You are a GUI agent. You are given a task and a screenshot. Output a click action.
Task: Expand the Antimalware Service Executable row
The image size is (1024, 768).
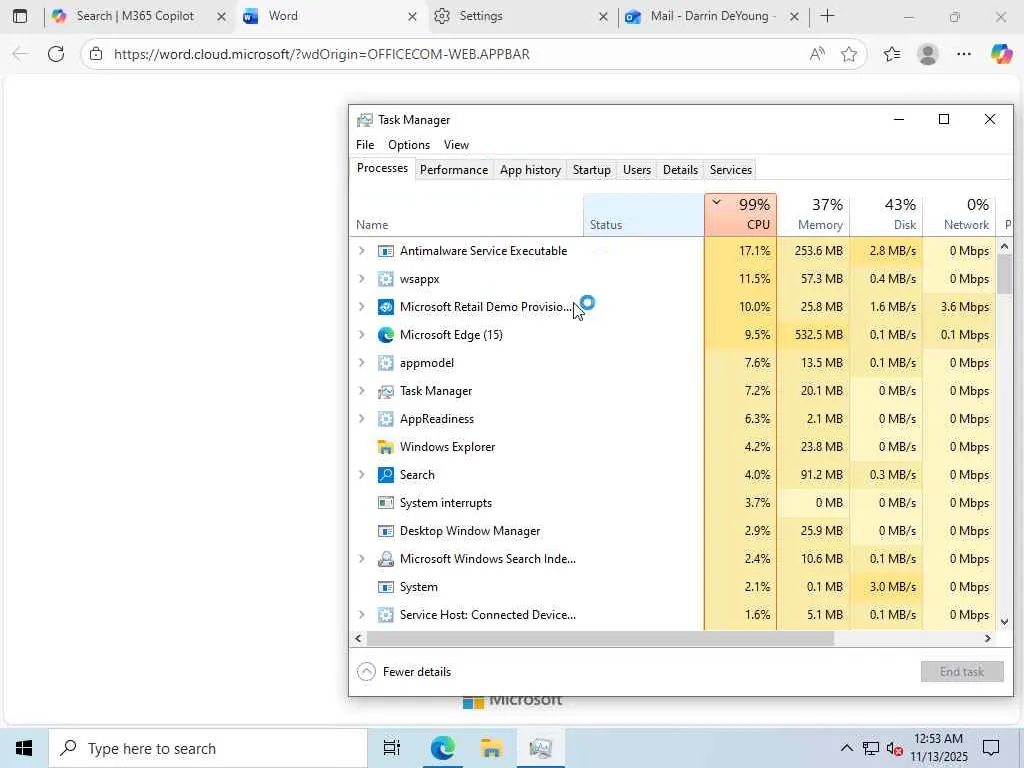pyautogui.click(x=362, y=251)
